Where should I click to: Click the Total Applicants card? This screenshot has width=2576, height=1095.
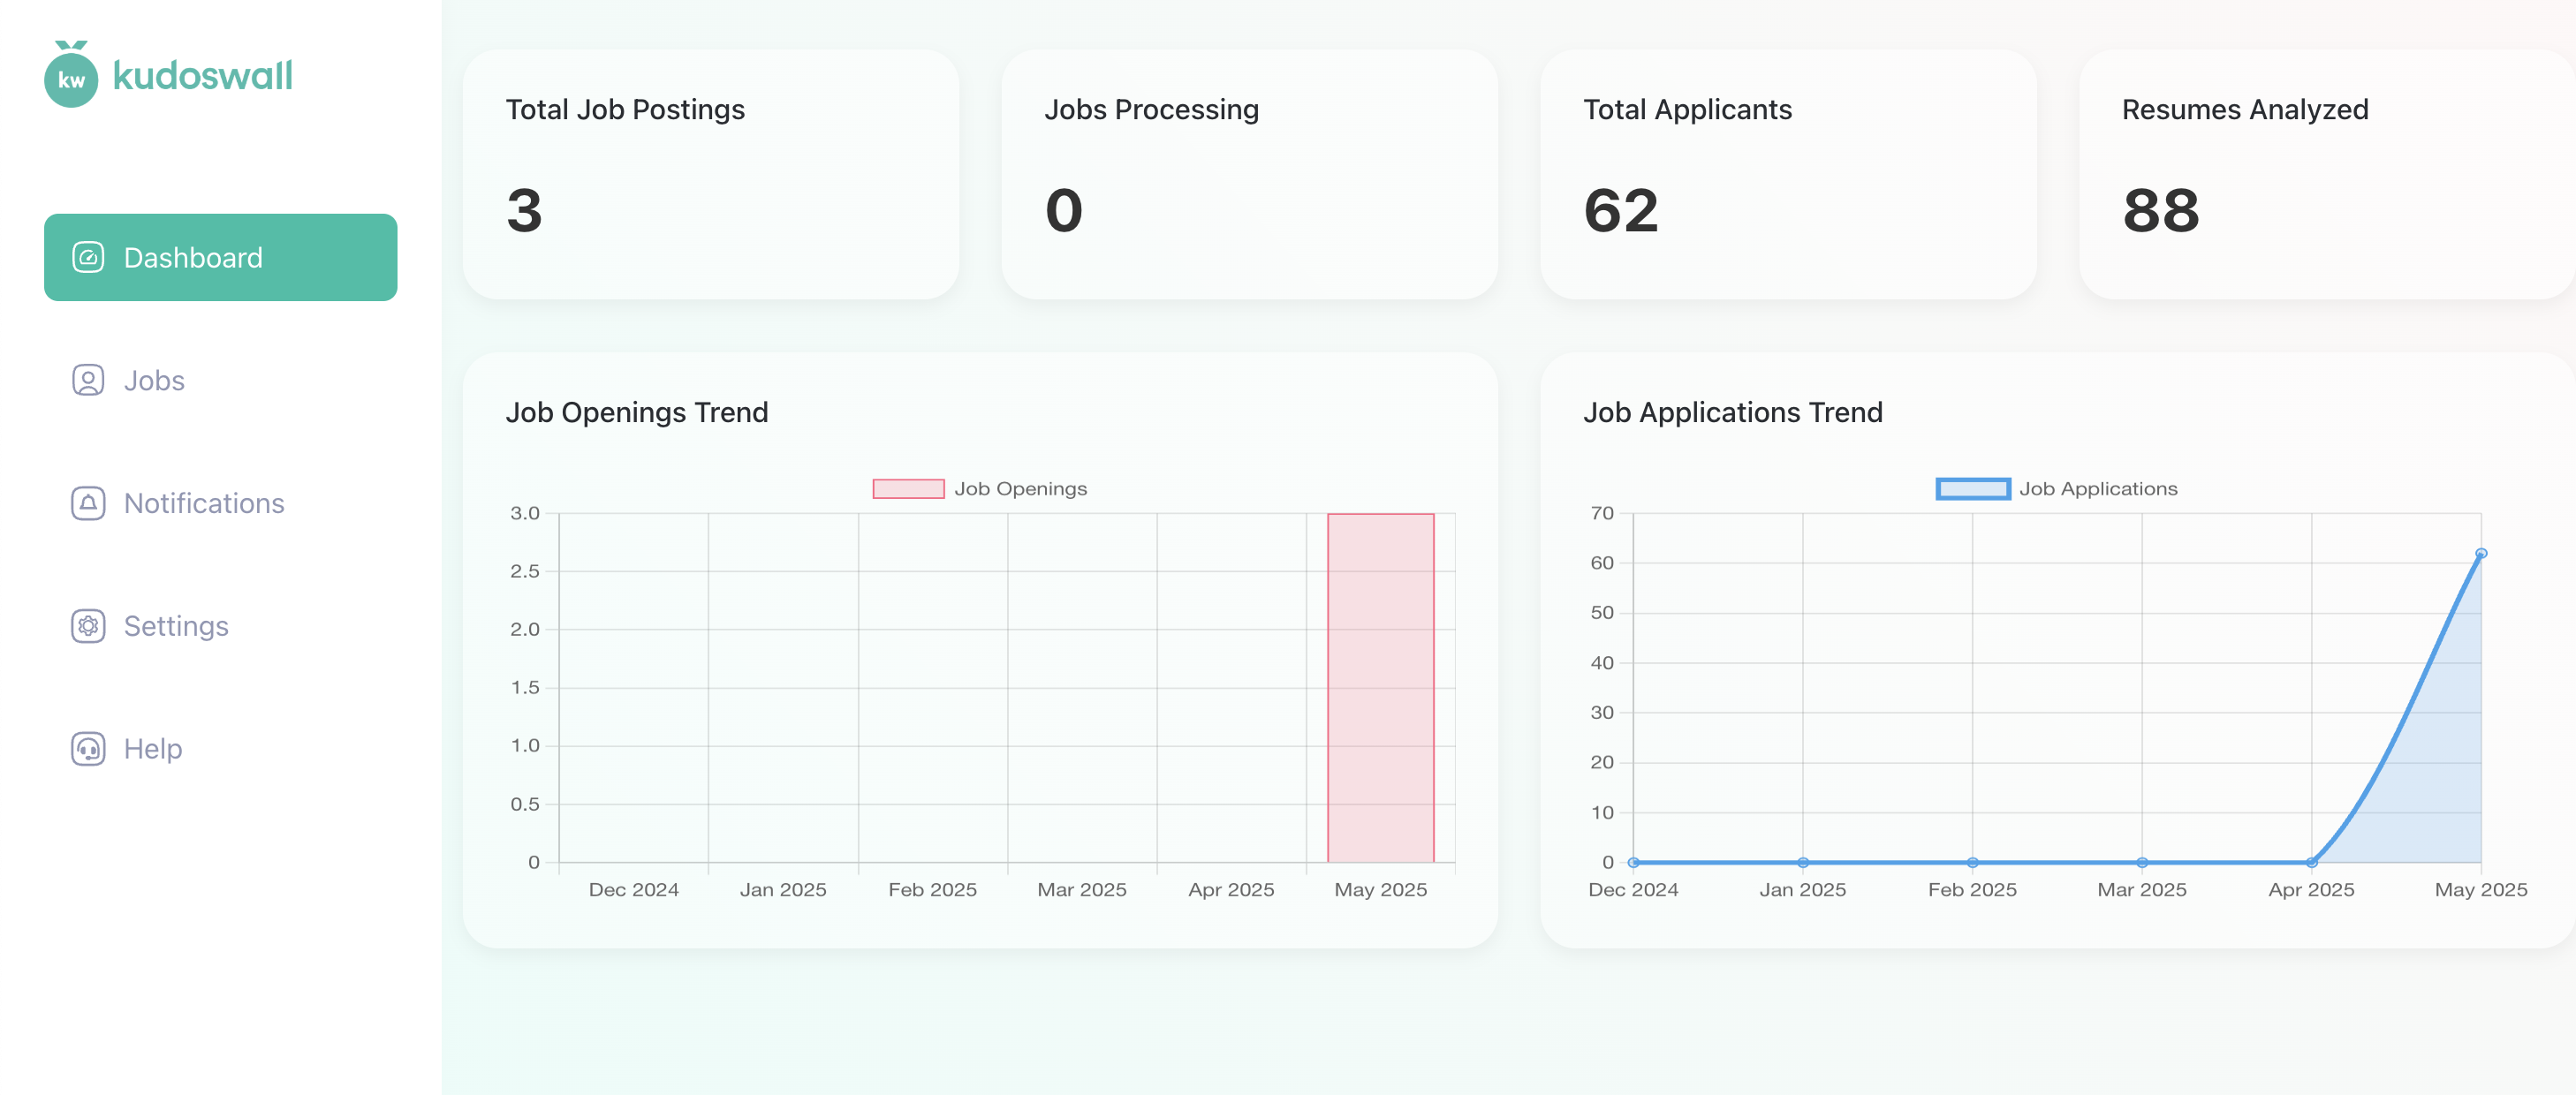tap(1787, 174)
